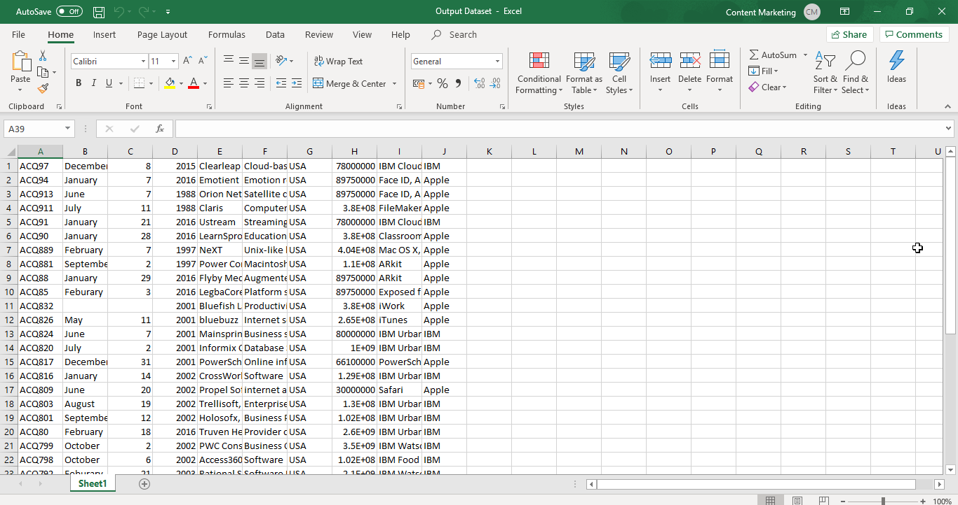958x505 pixels.
Task: Open the Comments pane button
Action: pyautogui.click(x=914, y=35)
